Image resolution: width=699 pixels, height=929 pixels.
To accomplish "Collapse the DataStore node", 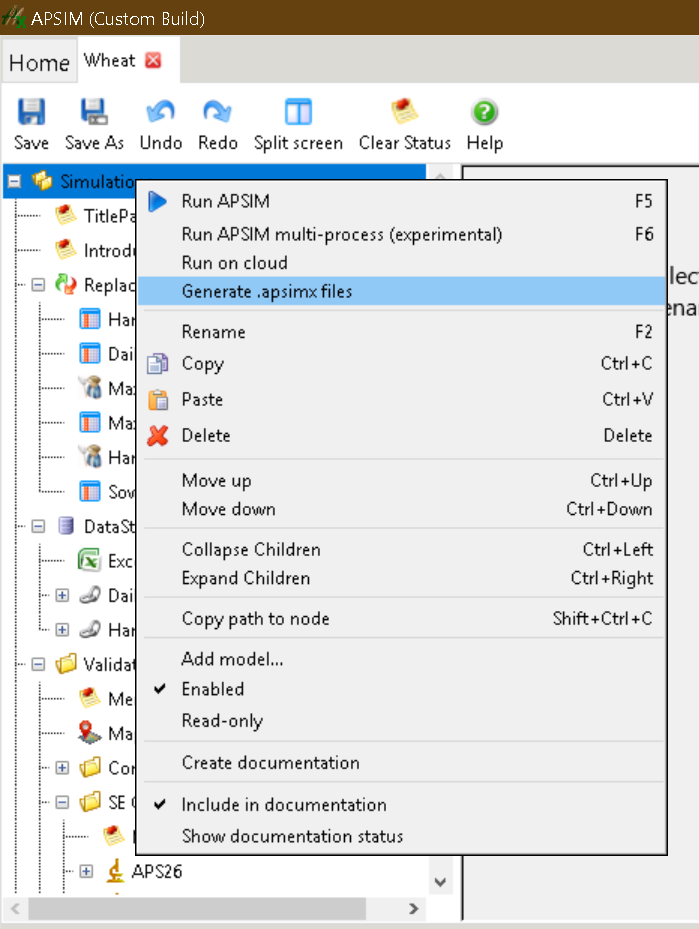I will point(39,526).
